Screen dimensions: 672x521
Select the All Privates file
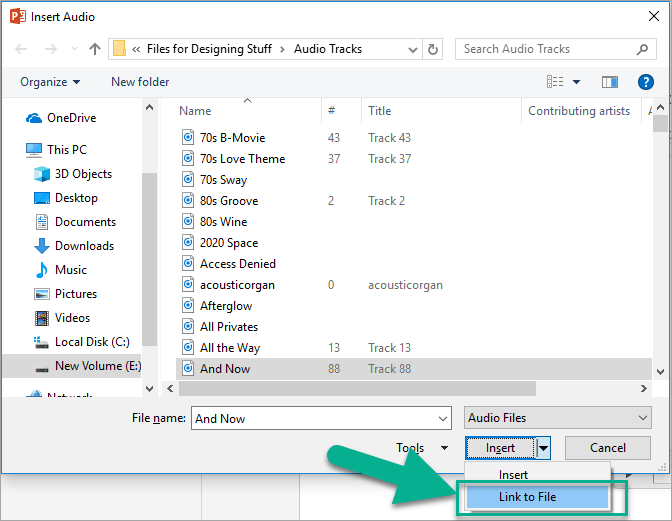pyautogui.click(x=229, y=327)
